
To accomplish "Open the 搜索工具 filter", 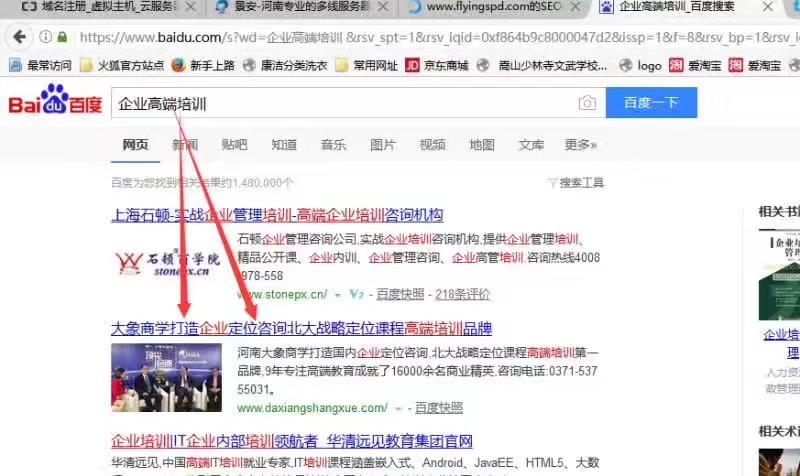I will 576,183.
